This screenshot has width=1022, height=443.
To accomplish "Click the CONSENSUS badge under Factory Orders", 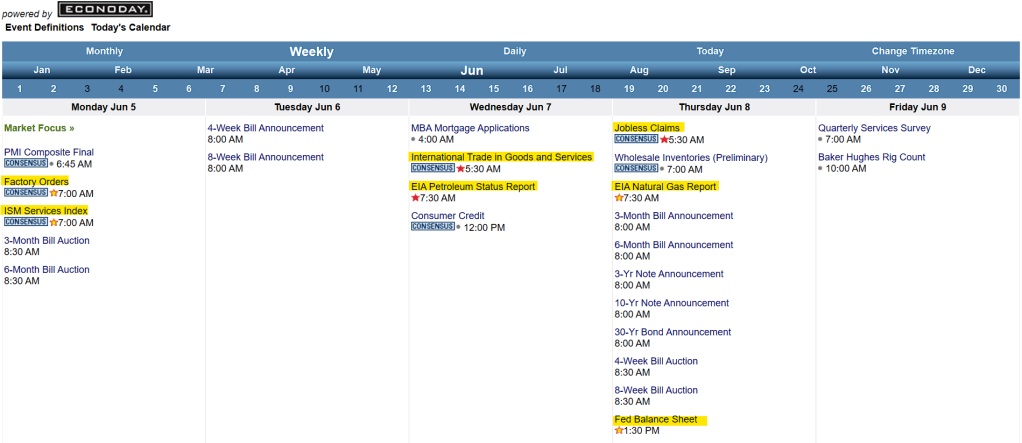I will pyautogui.click(x=26, y=193).
